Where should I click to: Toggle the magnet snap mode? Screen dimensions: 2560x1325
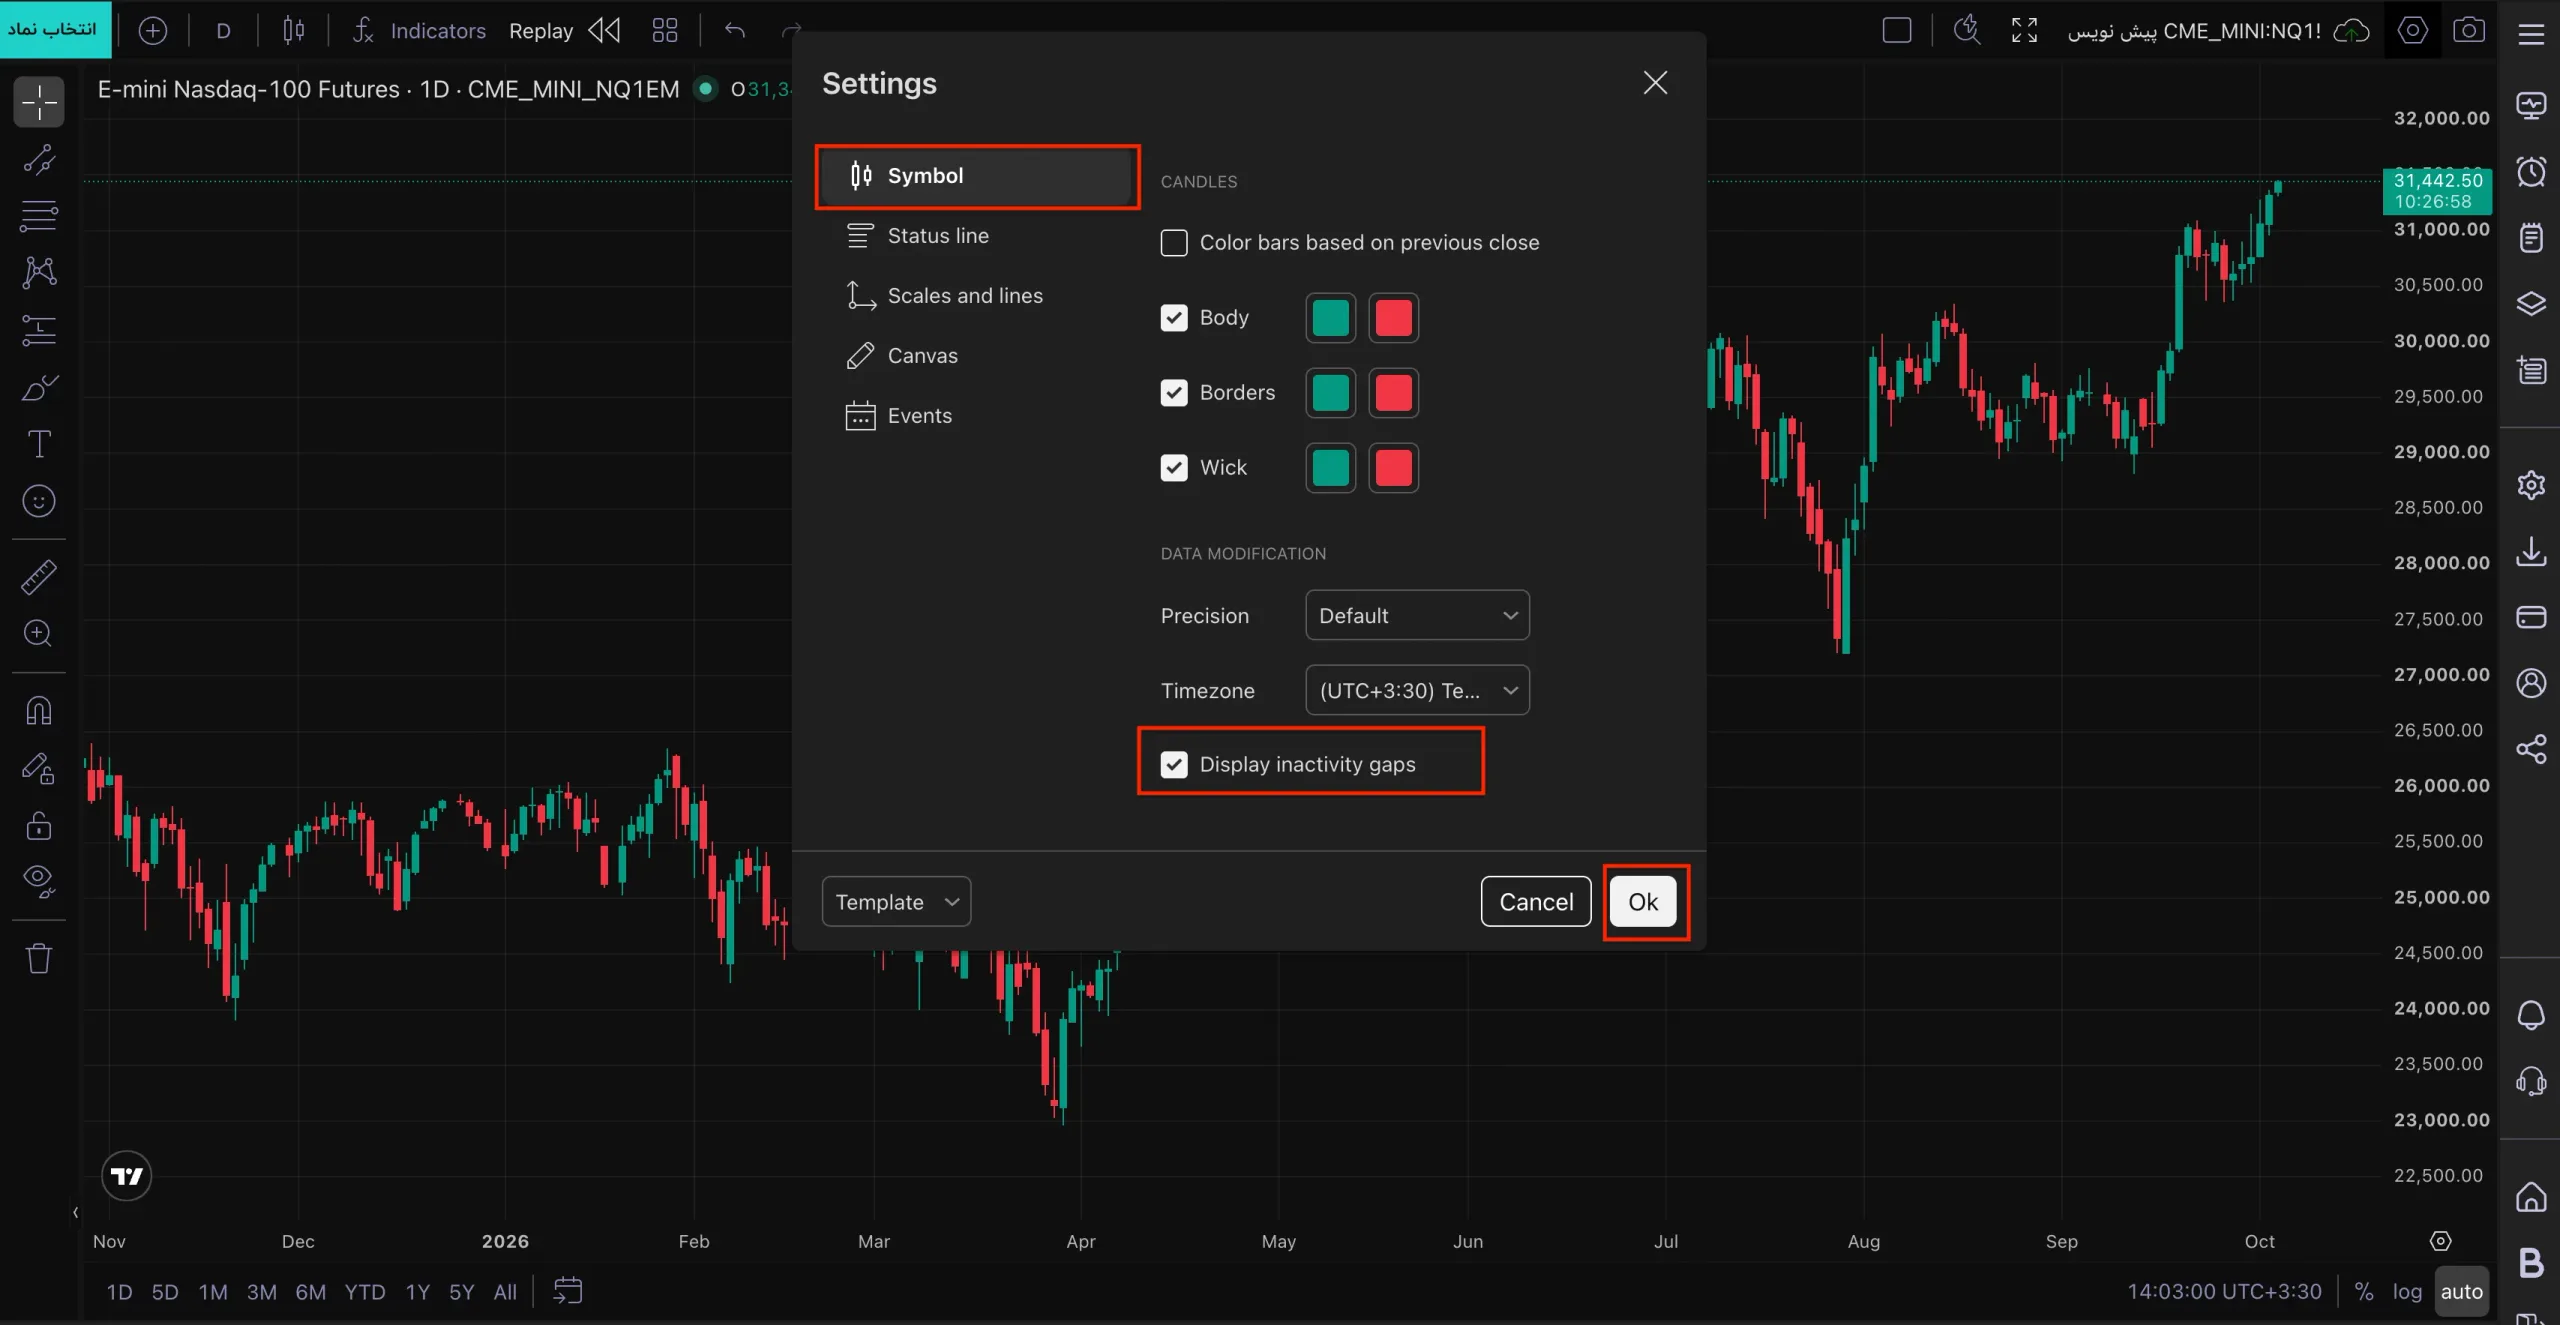pyautogui.click(x=39, y=711)
